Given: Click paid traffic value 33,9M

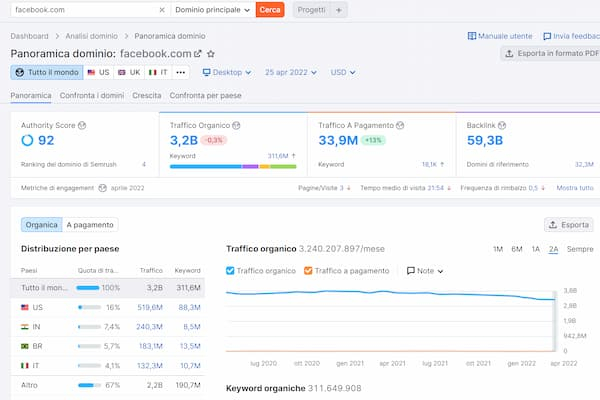Looking at the screenshot, I should (x=338, y=140).
